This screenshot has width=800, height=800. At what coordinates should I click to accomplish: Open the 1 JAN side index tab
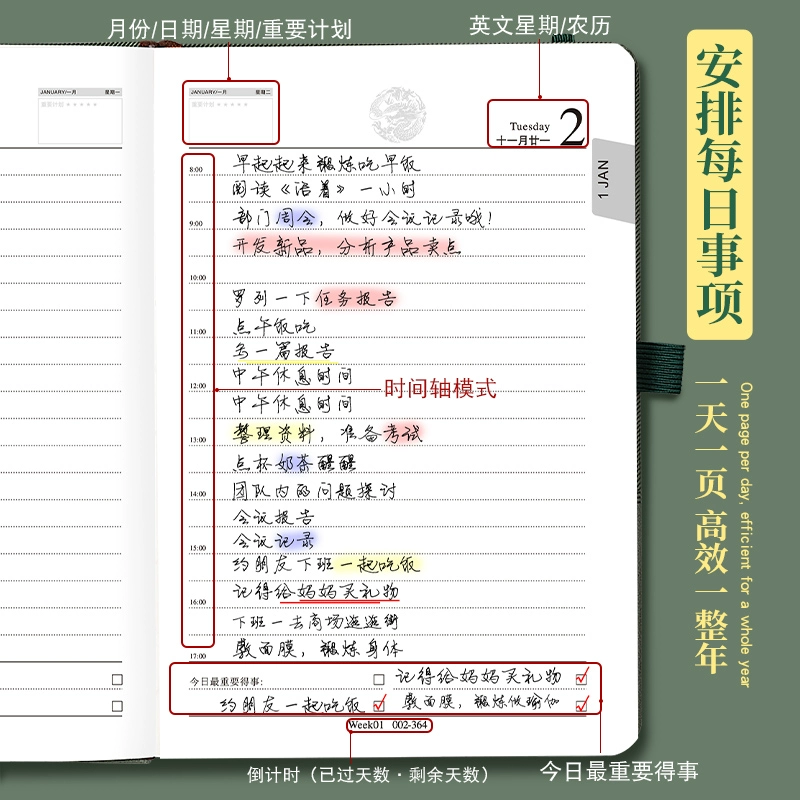tap(611, 180)
